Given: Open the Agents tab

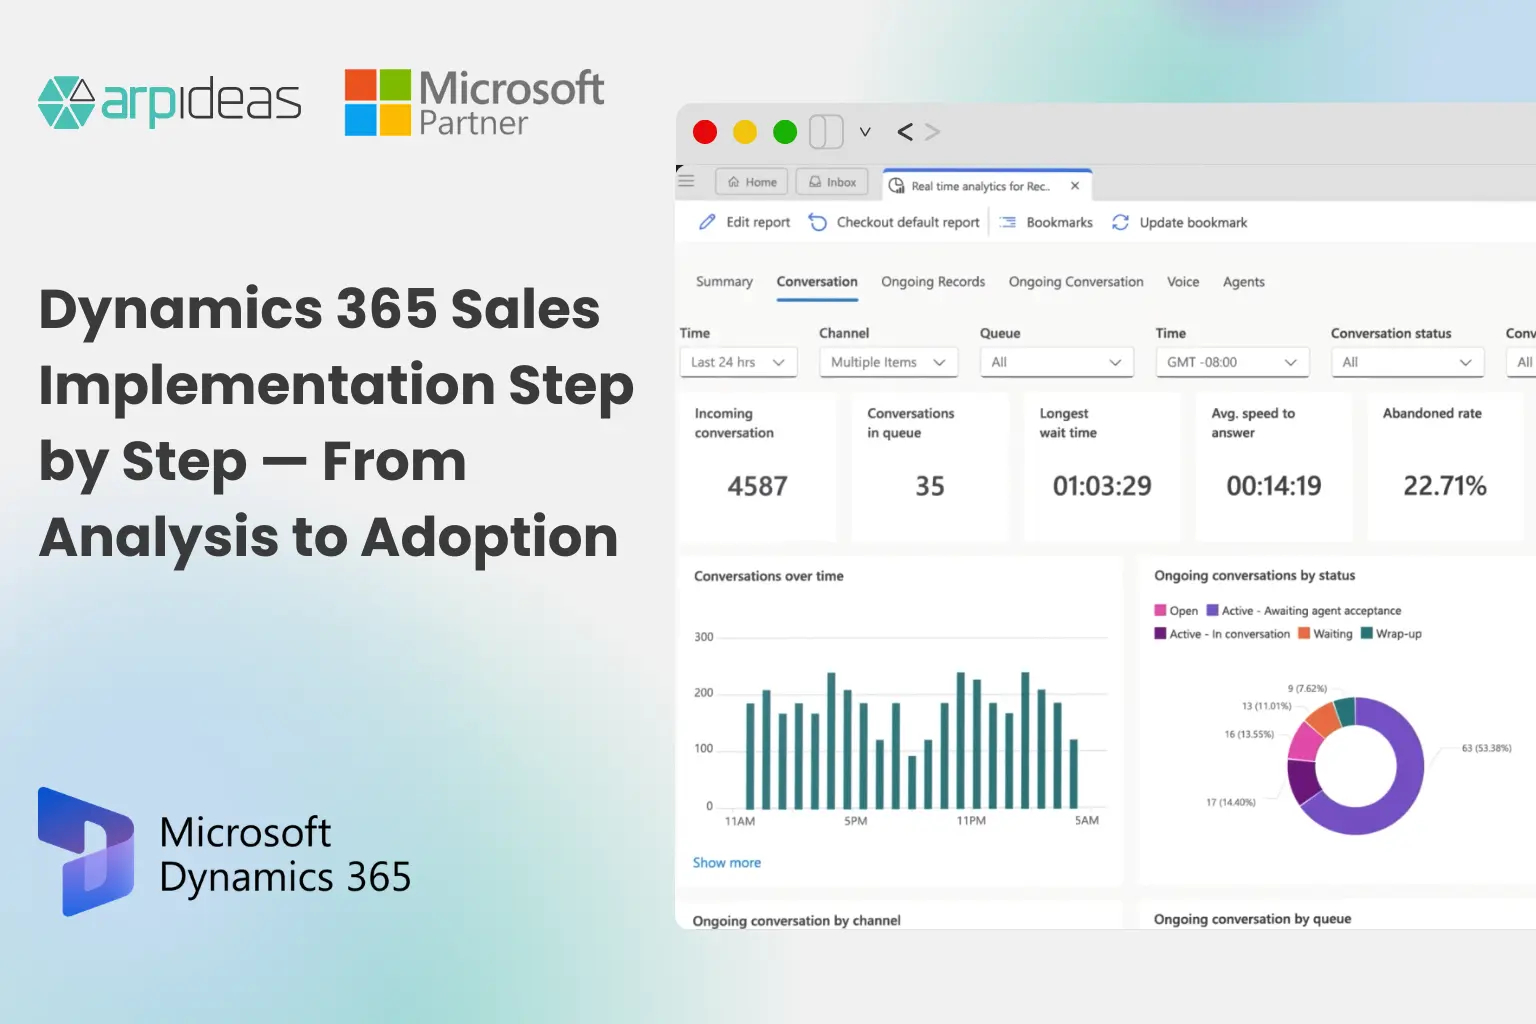Looking at the screenshot, I should (1243, 282).
